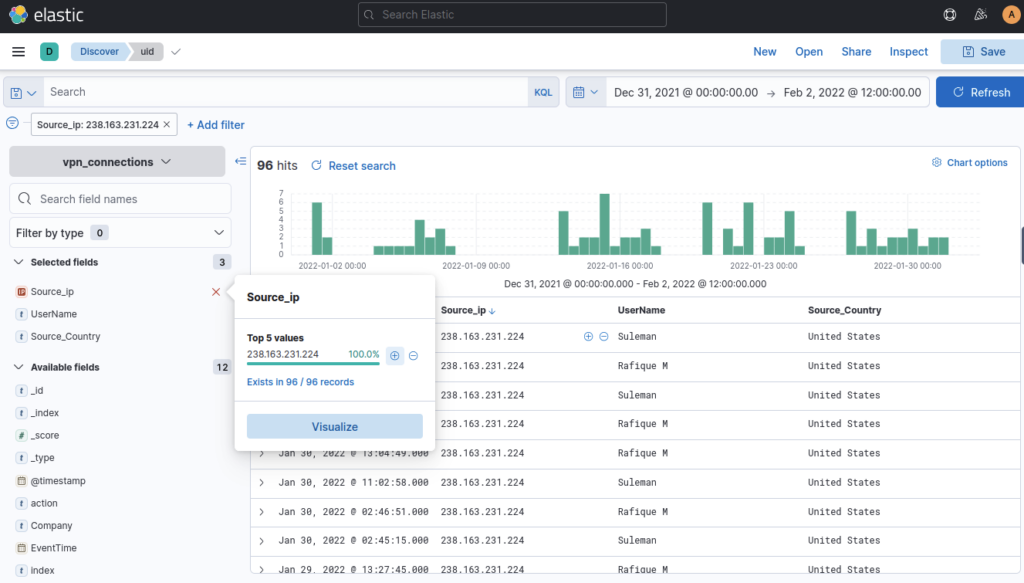1024x583 pixels.
Task: Click the Search field names input
Action: (120, 199)
